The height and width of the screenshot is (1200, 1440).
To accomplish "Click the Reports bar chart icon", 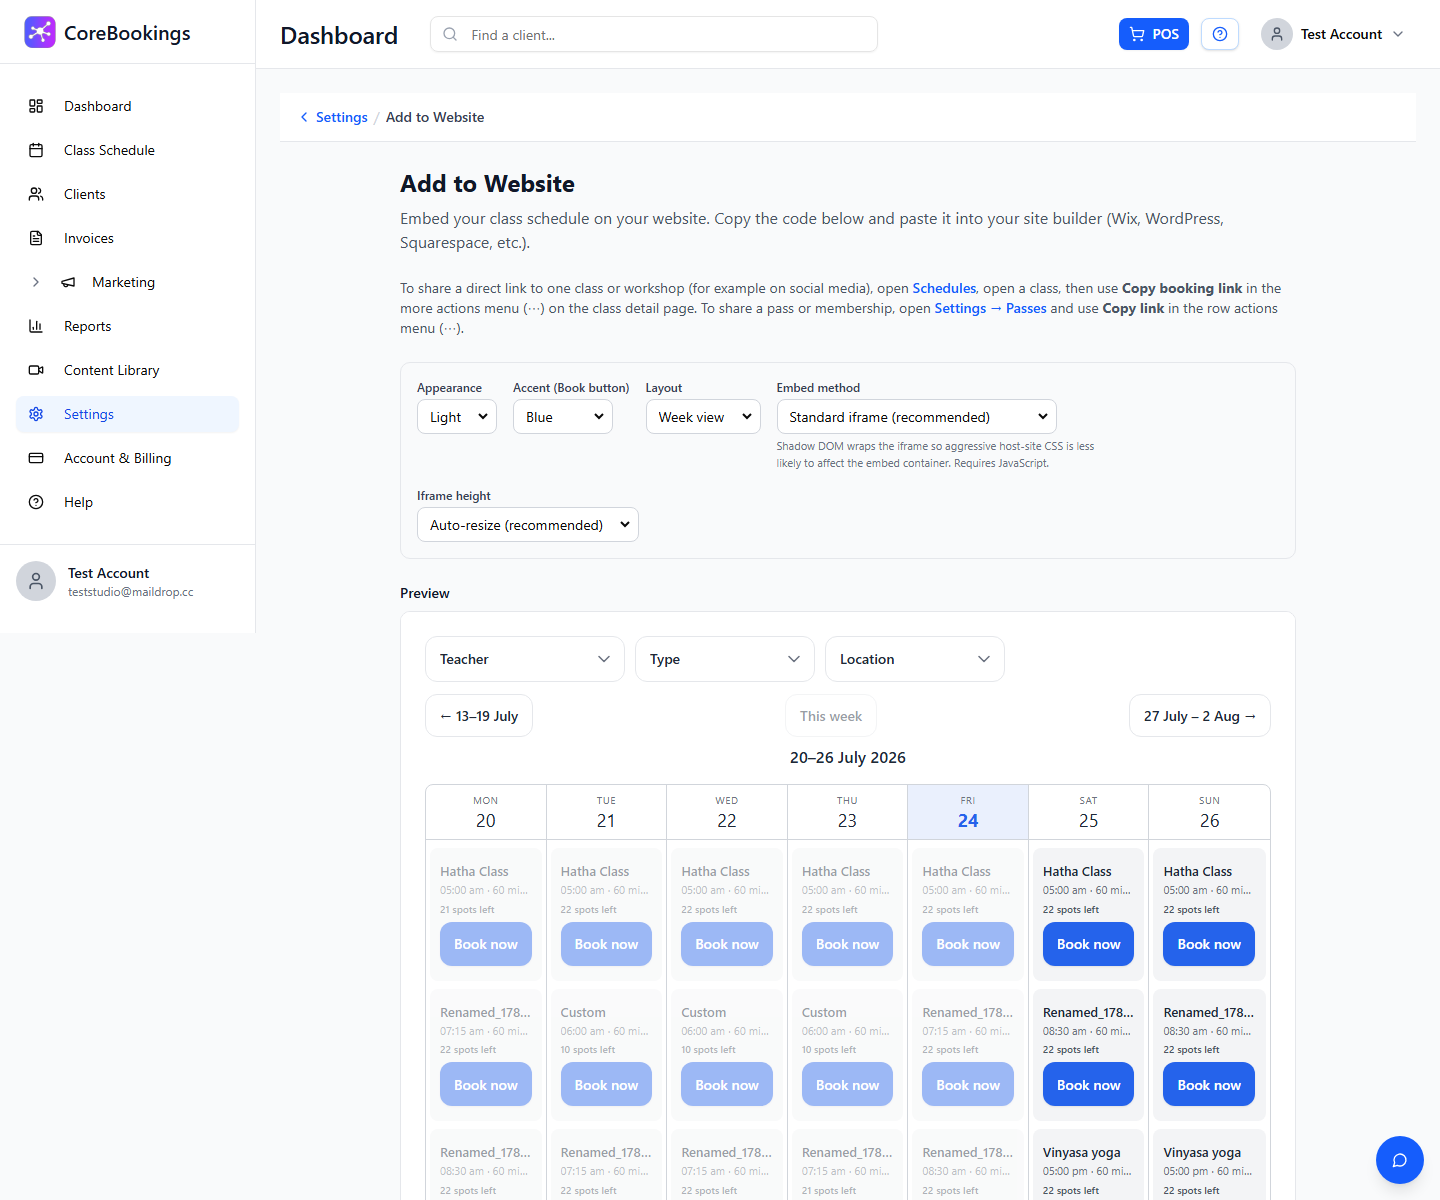I will click(x=36, y=326).
